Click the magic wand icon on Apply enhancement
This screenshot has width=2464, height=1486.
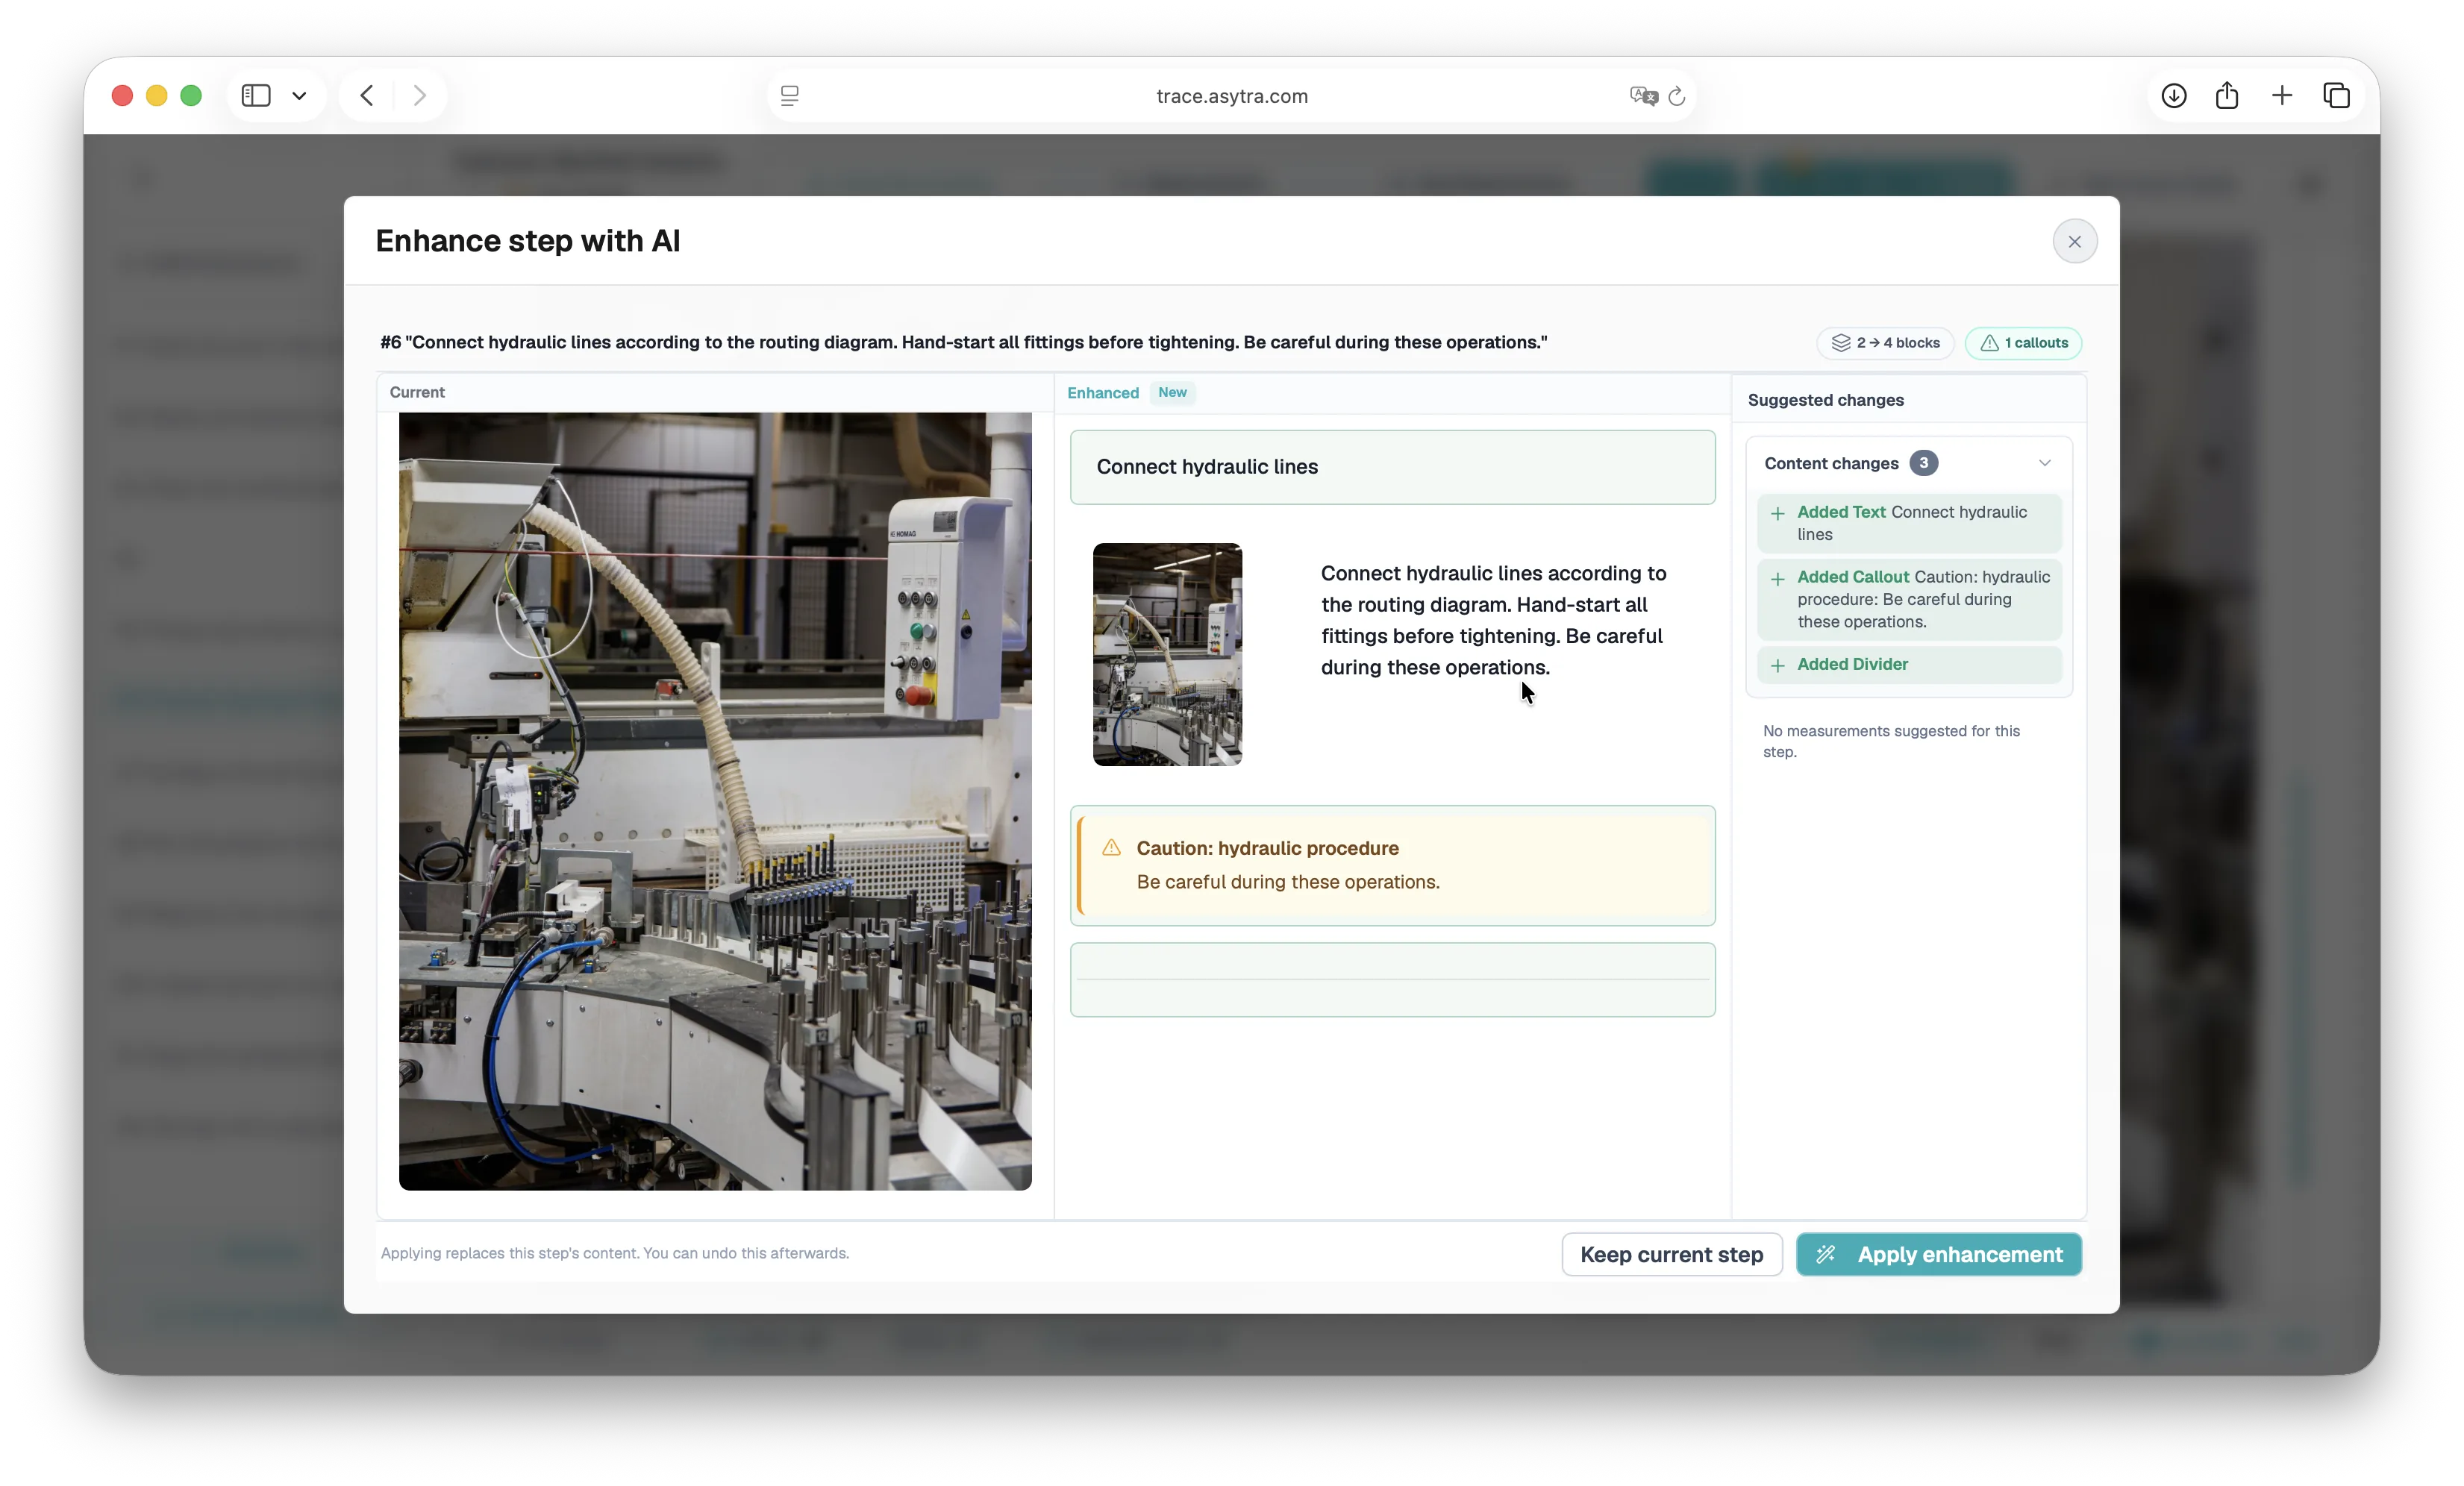1825,1254
